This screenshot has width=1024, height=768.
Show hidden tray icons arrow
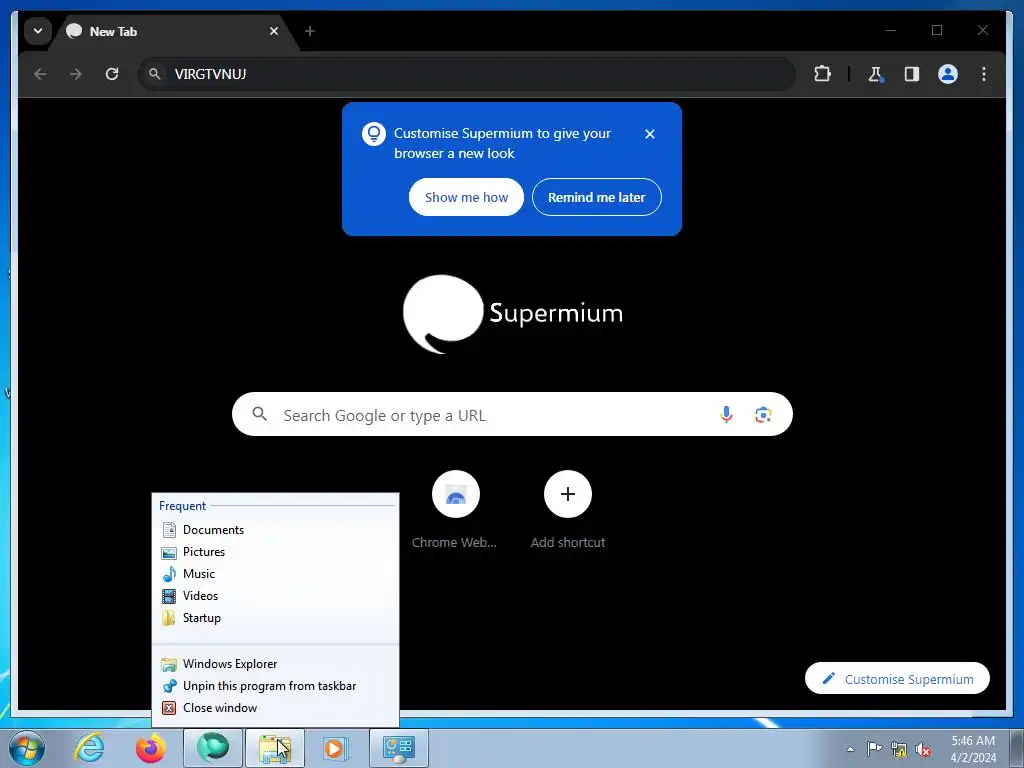pyautogui.click(x=850, y=749)
